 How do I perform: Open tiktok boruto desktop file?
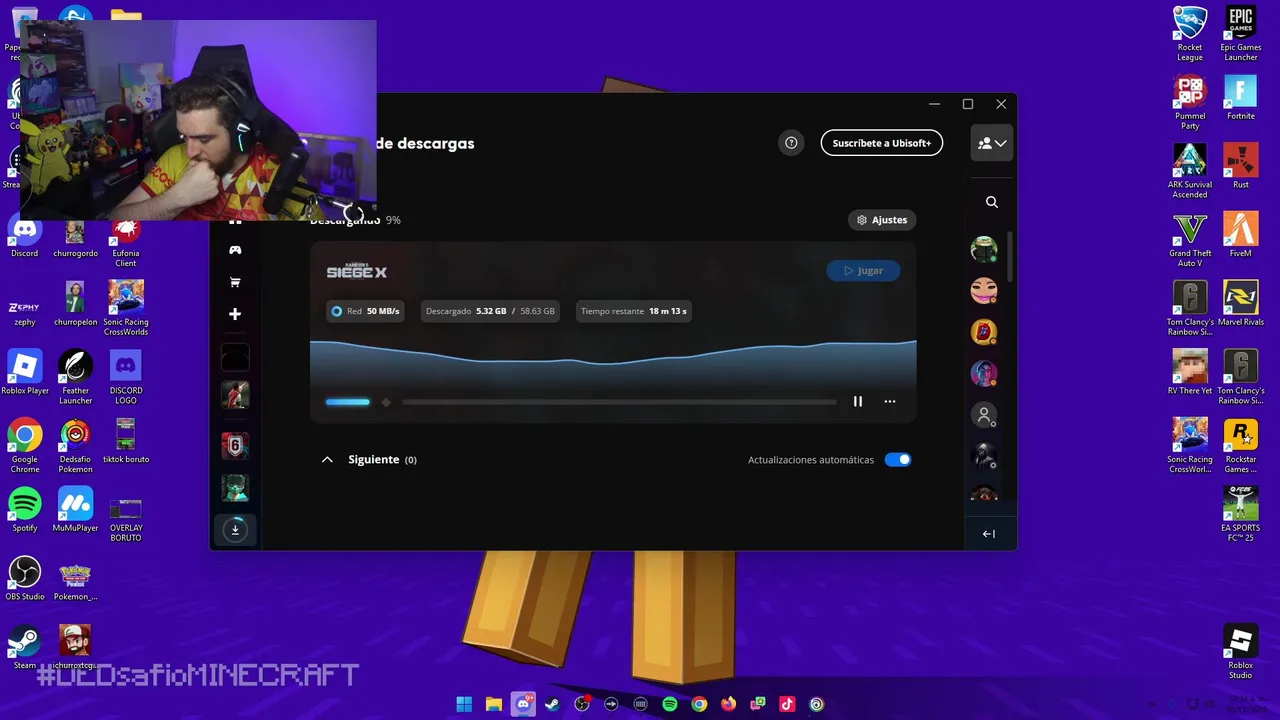click(x=125, y=440)
